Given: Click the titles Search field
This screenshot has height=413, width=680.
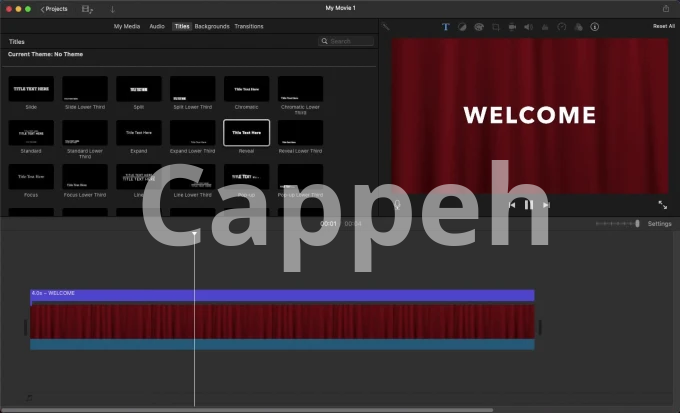Looking at the screenshot, I should pos(347,41).
